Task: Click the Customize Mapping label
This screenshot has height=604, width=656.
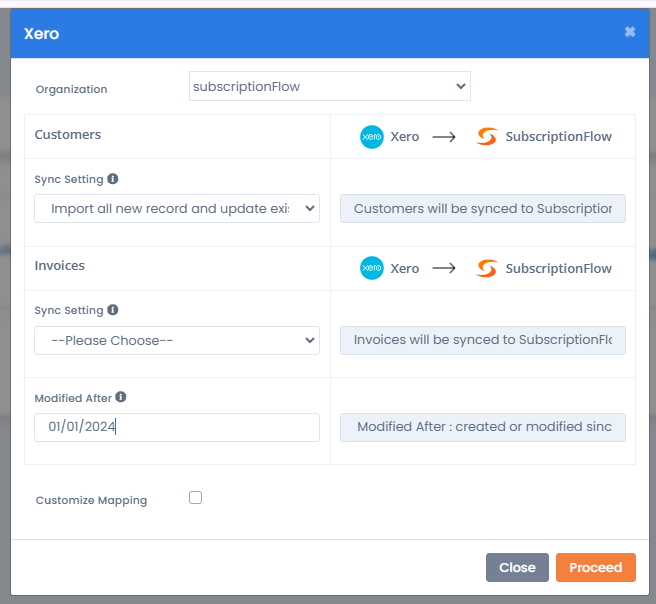Action: click(x=91, y=500)
